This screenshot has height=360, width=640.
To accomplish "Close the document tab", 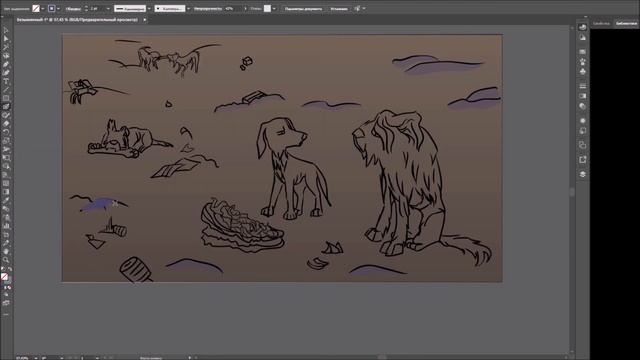I will pyautogui.click(x=144, y=20).
